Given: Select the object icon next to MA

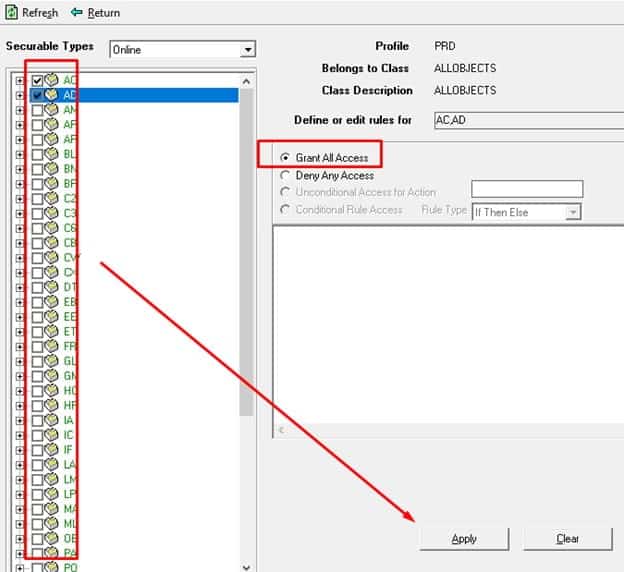Looking at the screenshot, I should coord(51,508).
